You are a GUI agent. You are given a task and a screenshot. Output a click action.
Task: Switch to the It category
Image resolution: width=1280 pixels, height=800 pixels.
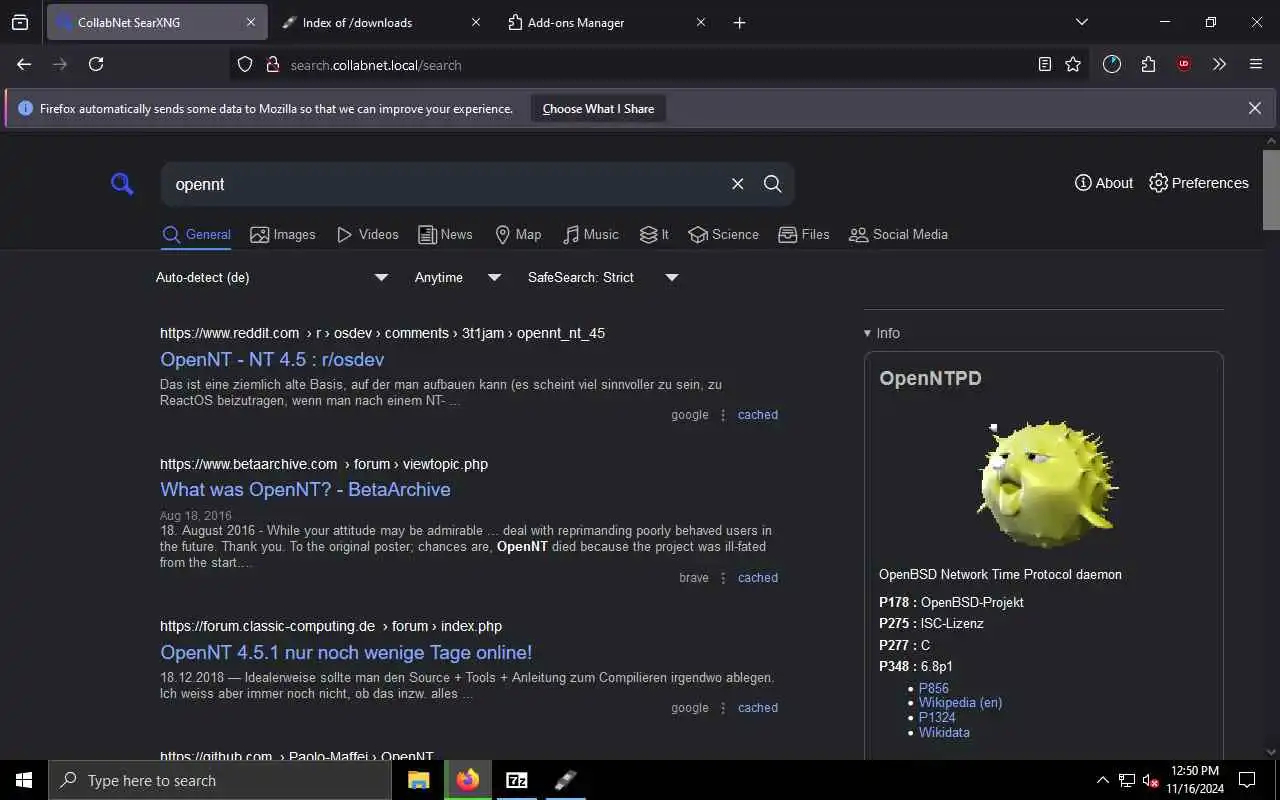pos(654,235)
